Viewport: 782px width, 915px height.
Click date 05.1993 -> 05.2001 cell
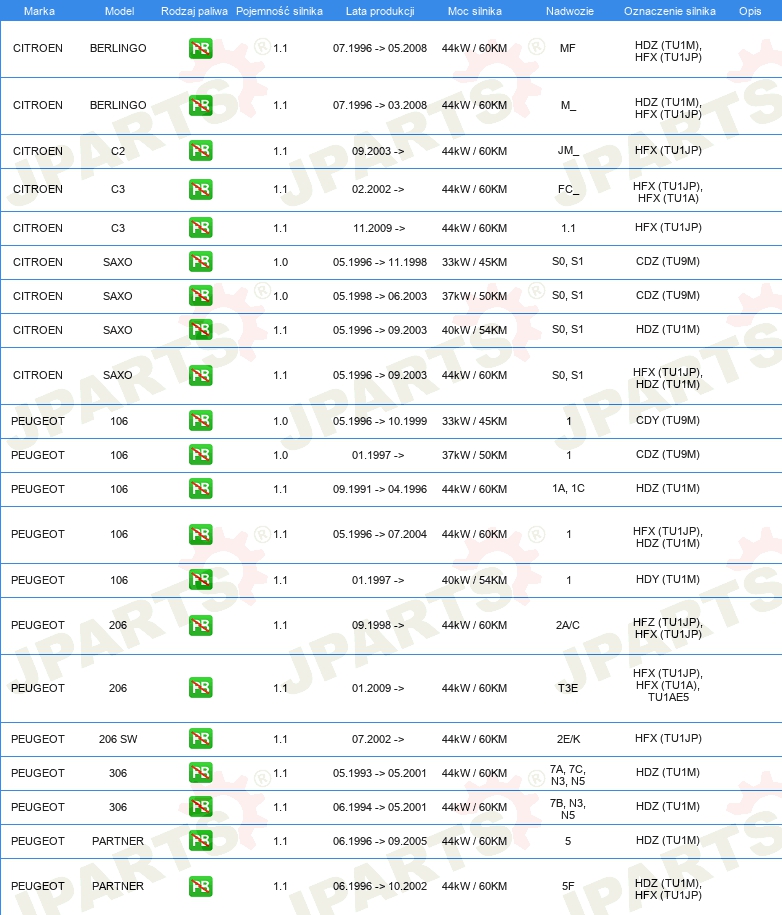click(380, 773)
